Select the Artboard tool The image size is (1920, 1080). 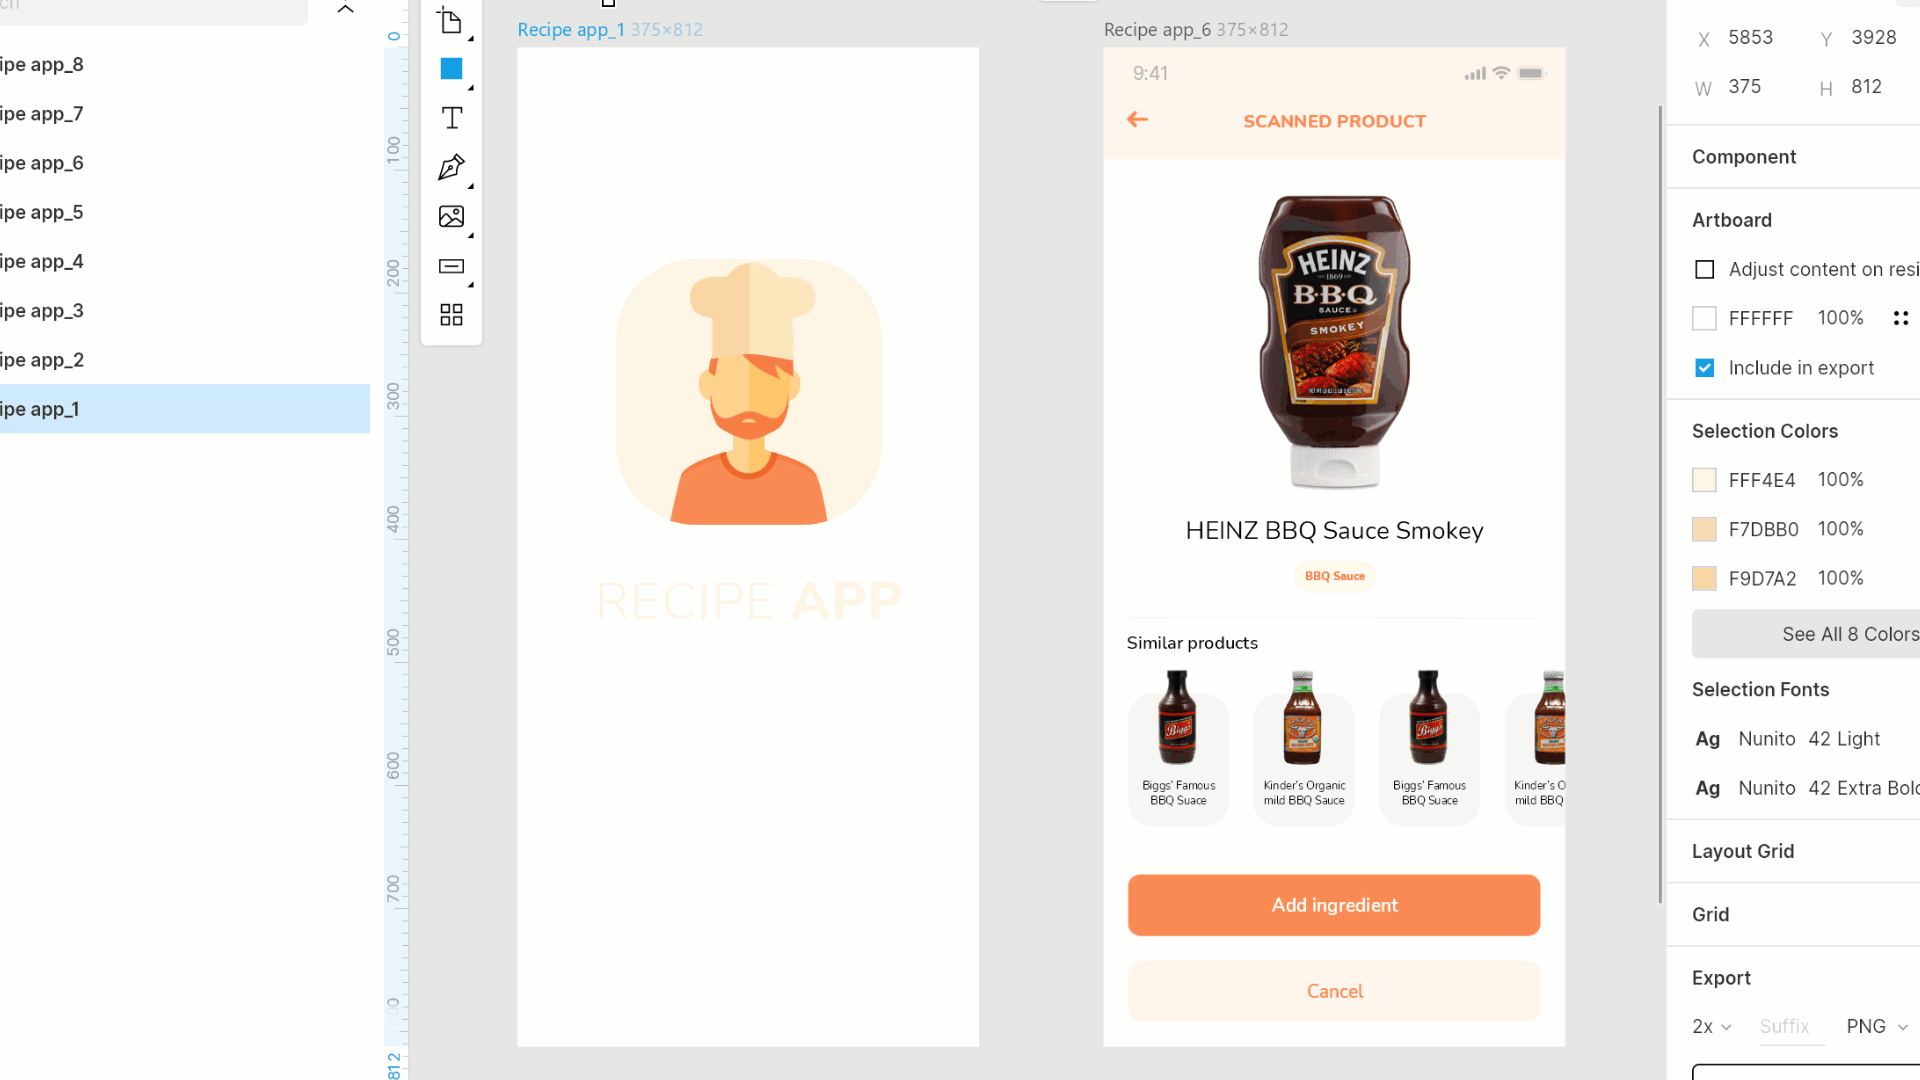451,21
